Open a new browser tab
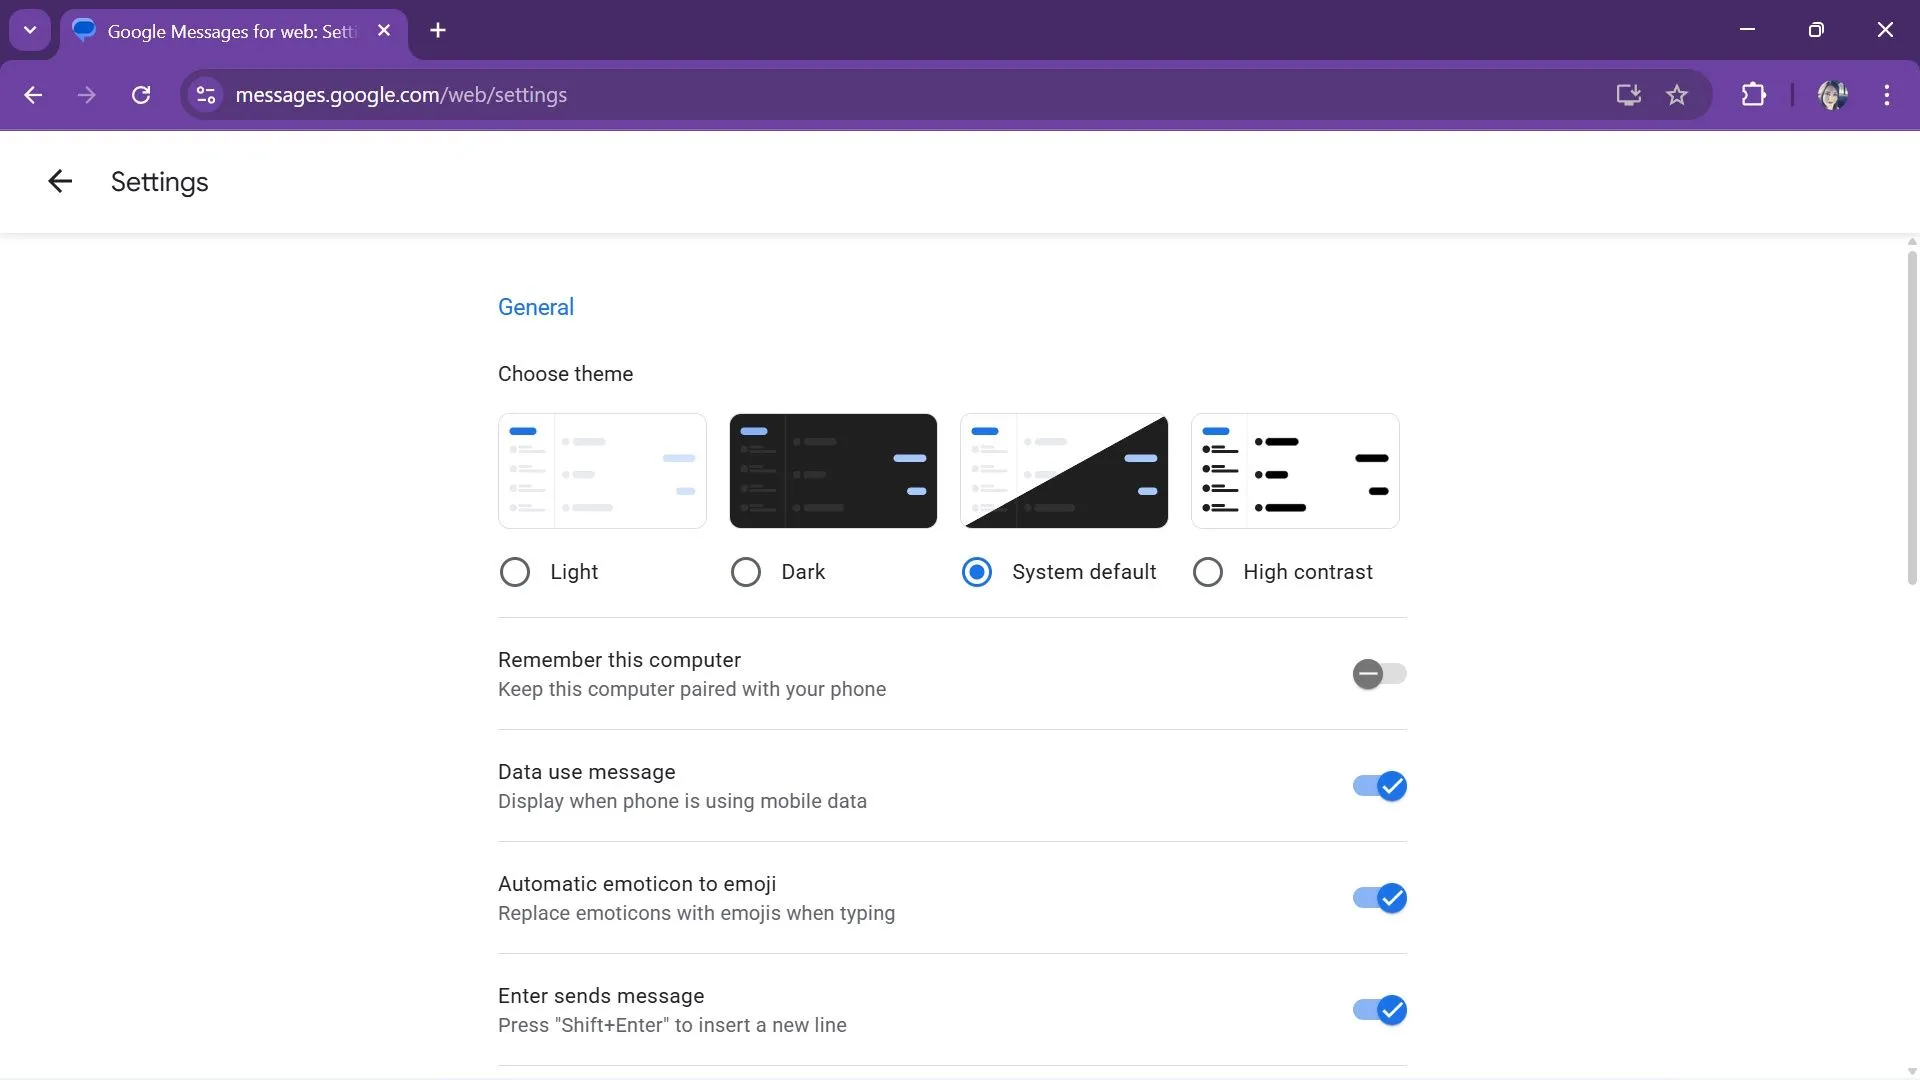Viewport: 1920px width, 1080px height. pyautogui.click(x=437, y=30)
